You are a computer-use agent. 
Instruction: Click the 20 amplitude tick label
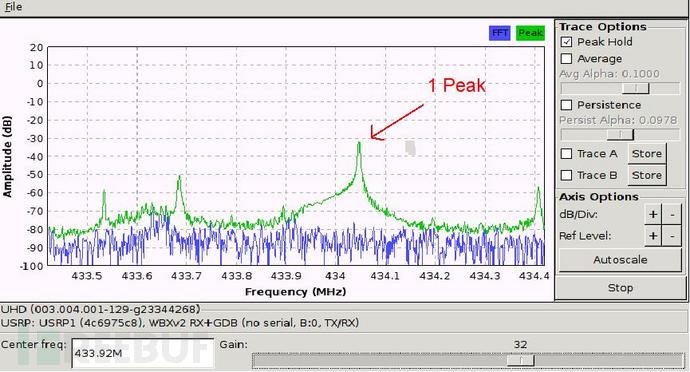[37, 47]
